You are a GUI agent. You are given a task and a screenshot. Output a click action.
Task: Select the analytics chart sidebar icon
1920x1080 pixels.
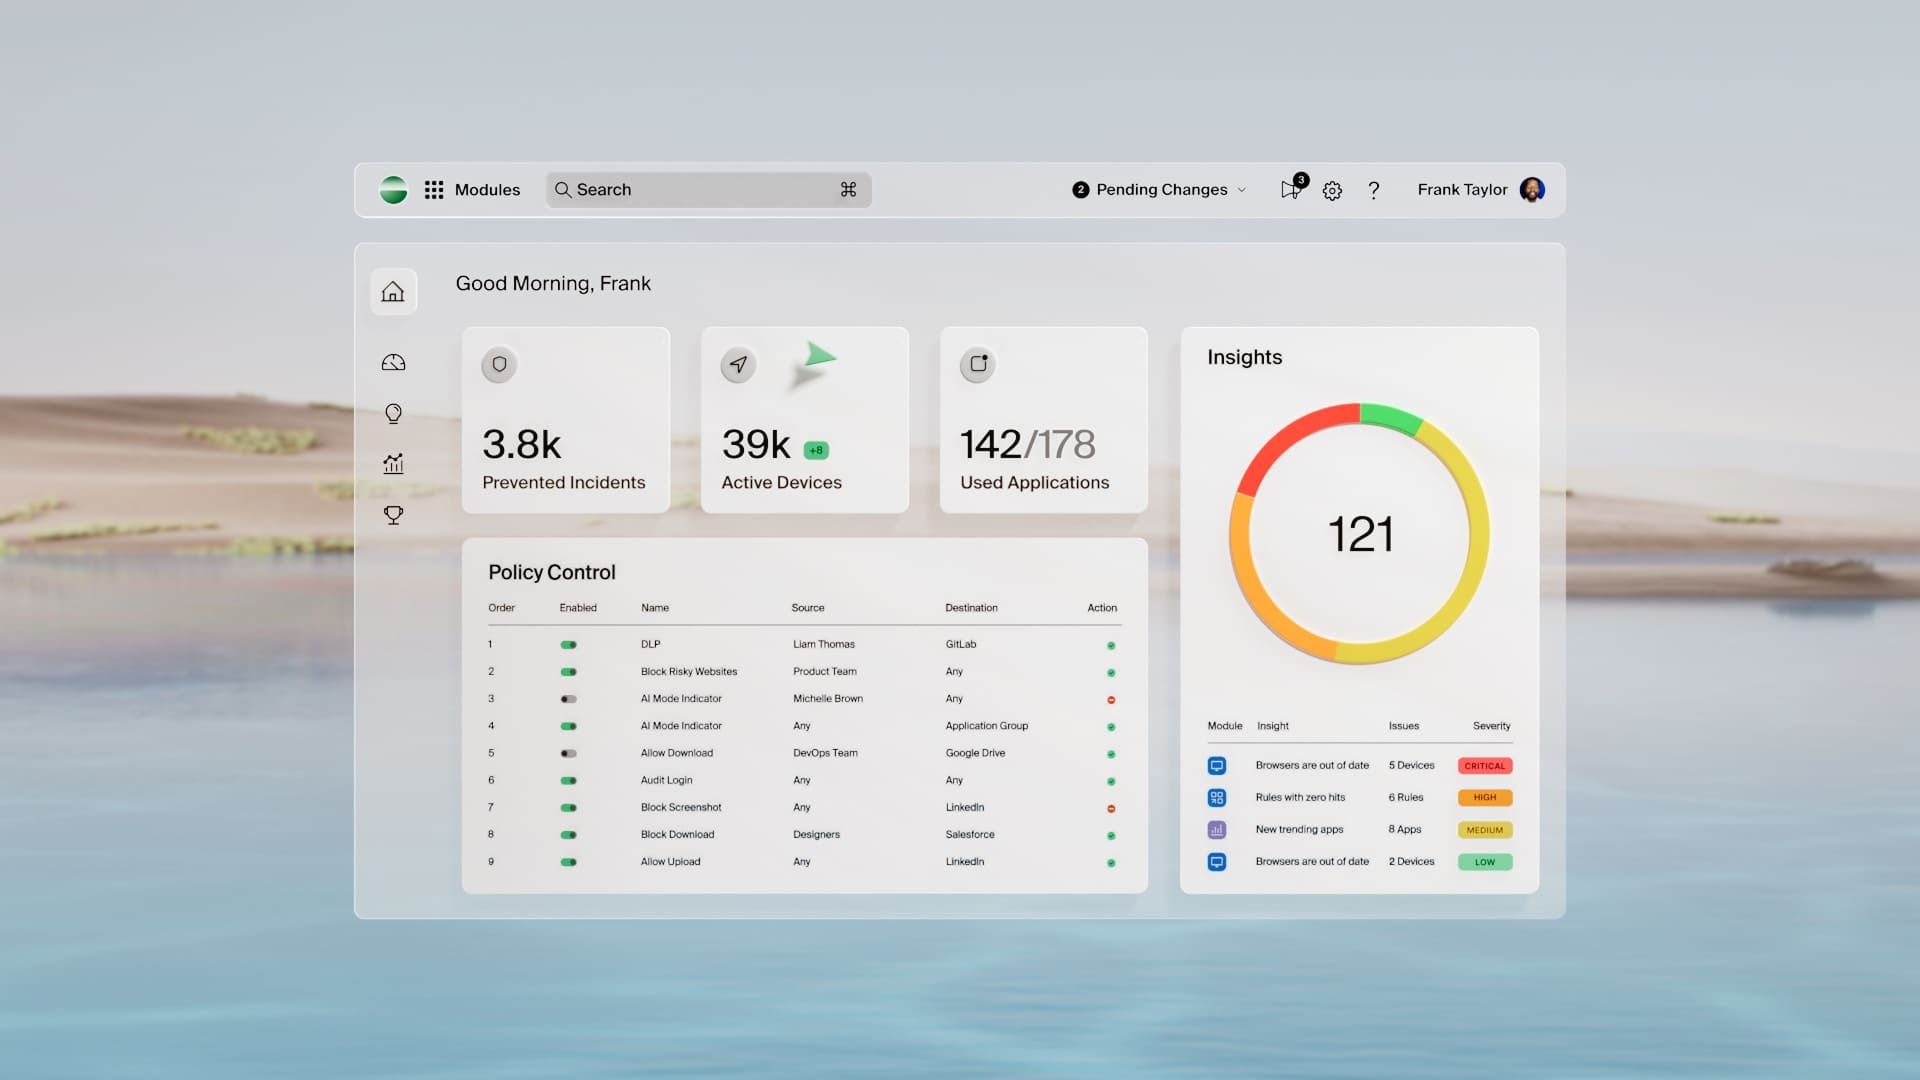click(393, 464)
